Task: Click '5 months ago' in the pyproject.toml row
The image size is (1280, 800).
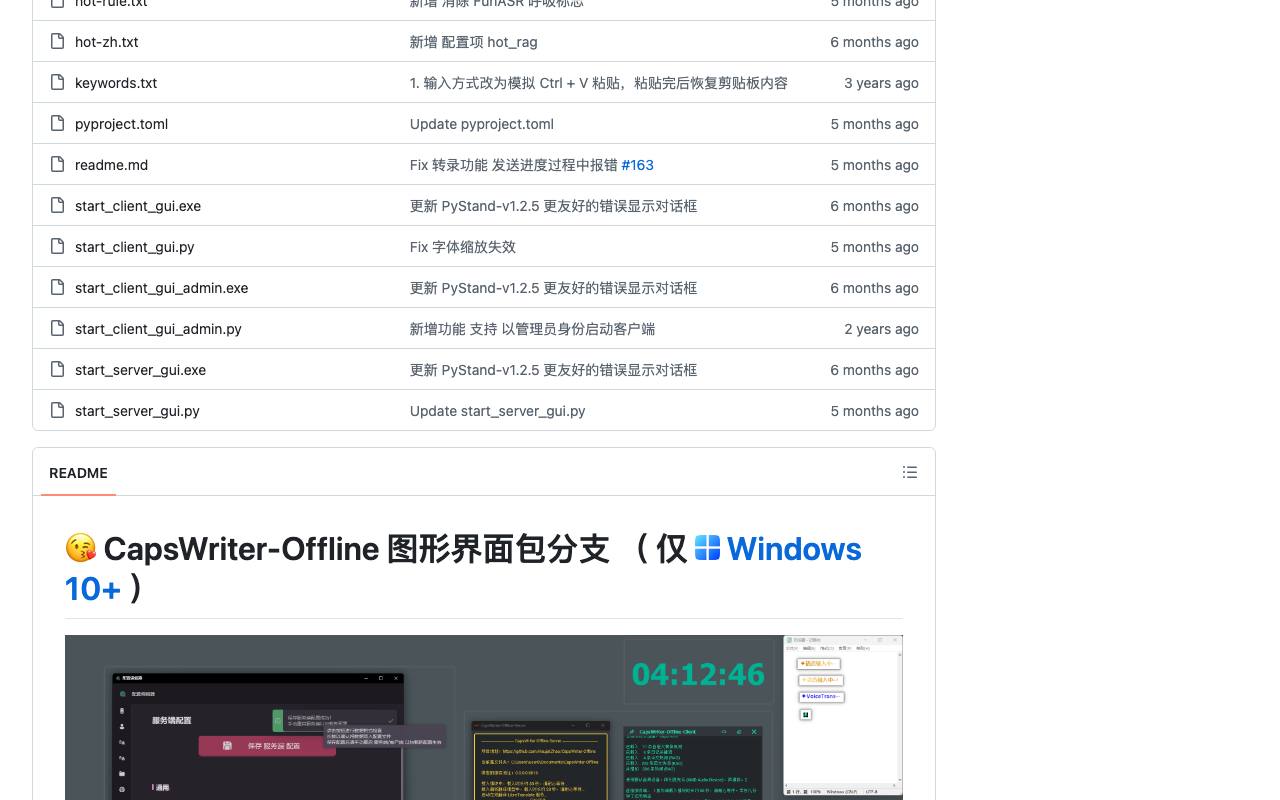Action: pos(874,124)
